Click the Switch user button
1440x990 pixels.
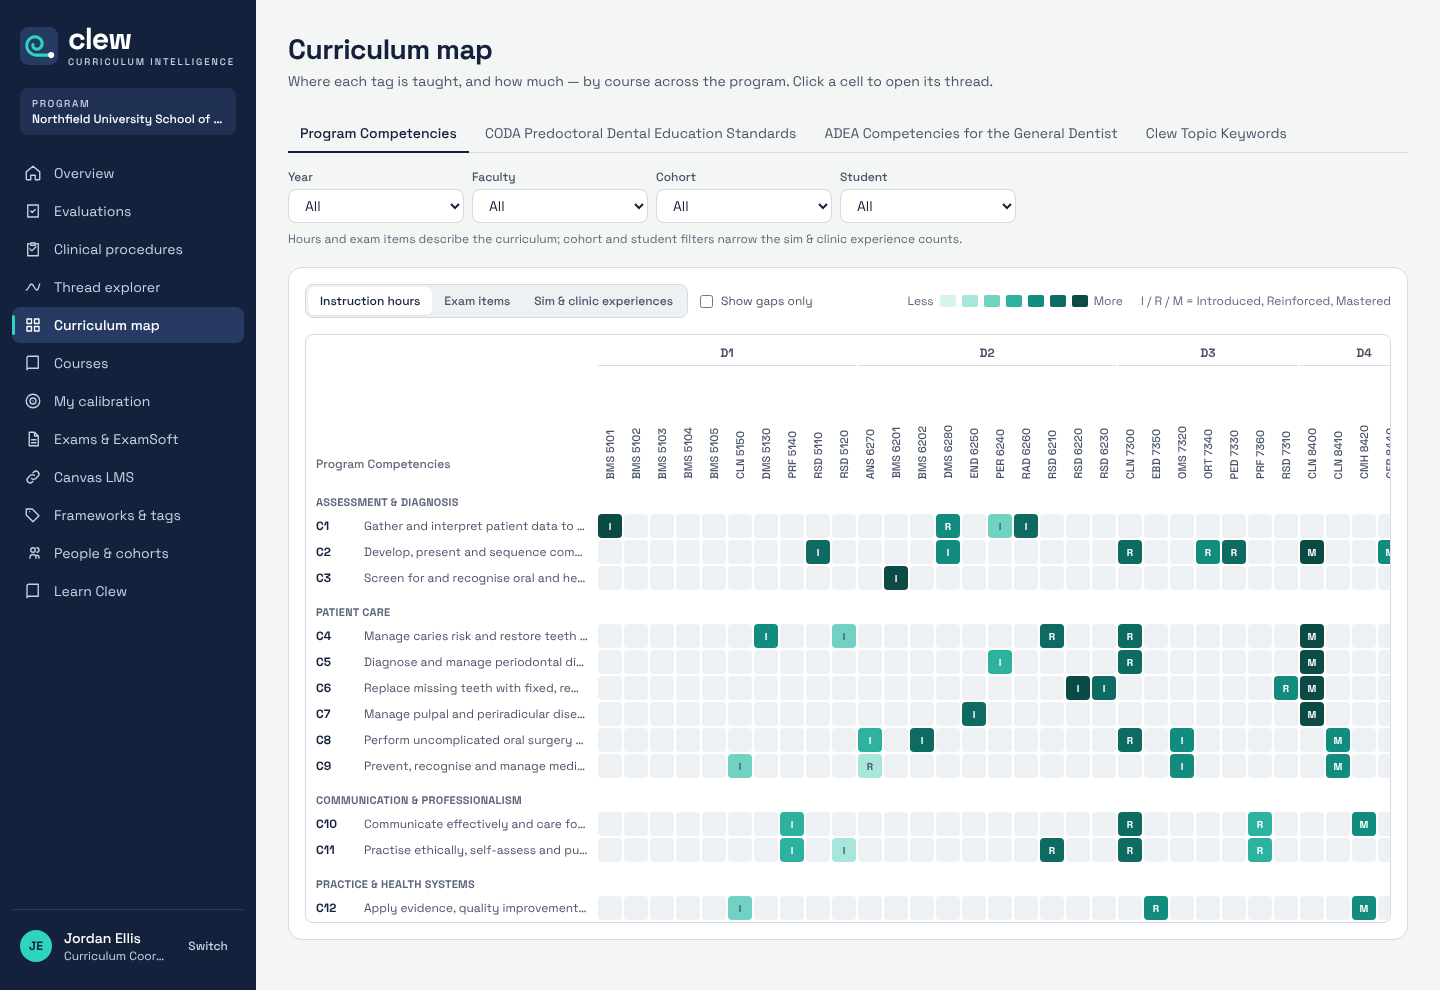(x=208, y=946)
